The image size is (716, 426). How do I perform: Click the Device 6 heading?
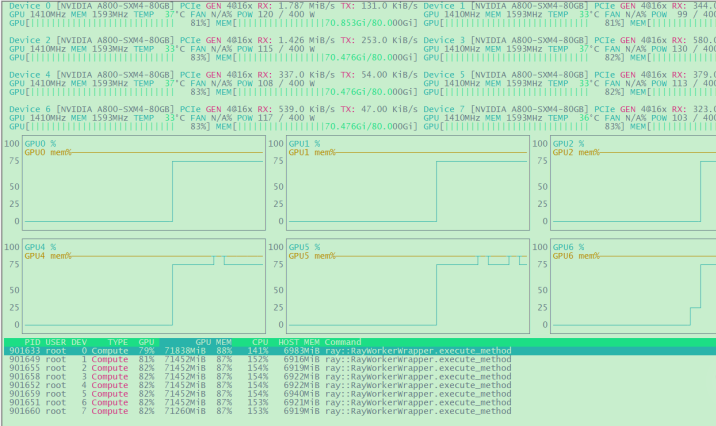click(x=30, y=109)
